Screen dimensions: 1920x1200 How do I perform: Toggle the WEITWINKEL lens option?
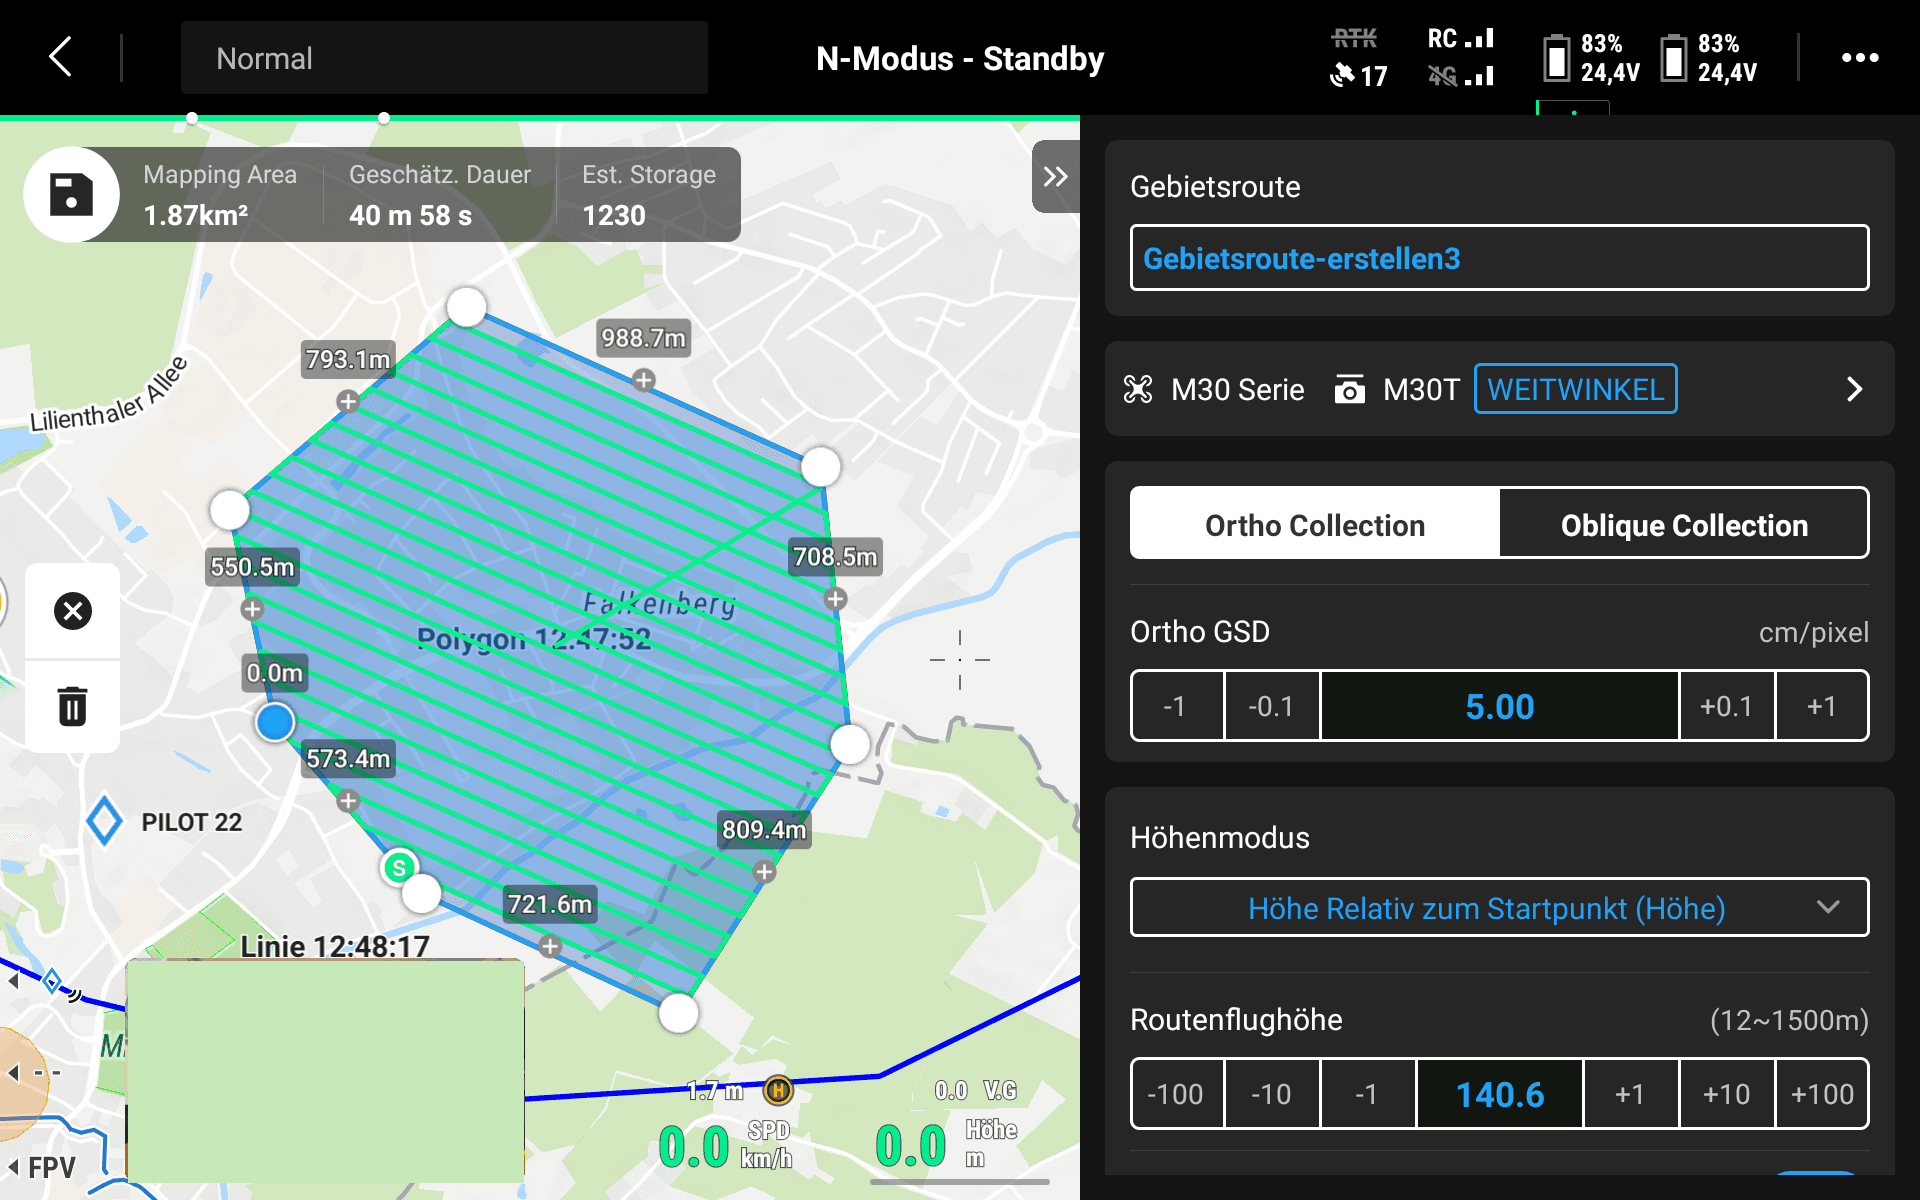tap(1575, 389)
